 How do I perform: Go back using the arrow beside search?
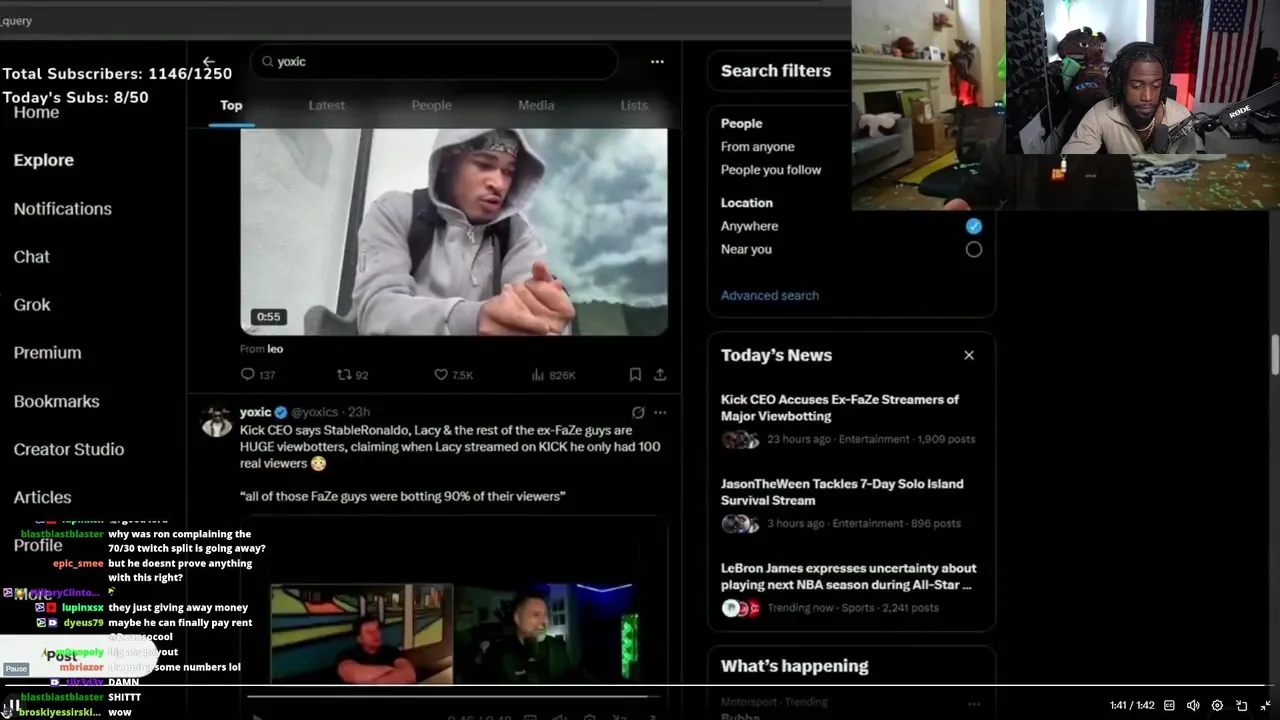208,62
